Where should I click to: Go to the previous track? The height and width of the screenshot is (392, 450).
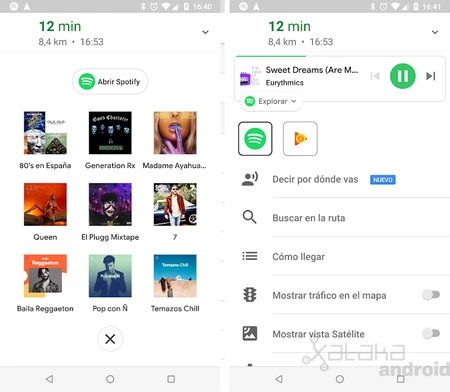[x=375, y=76]
